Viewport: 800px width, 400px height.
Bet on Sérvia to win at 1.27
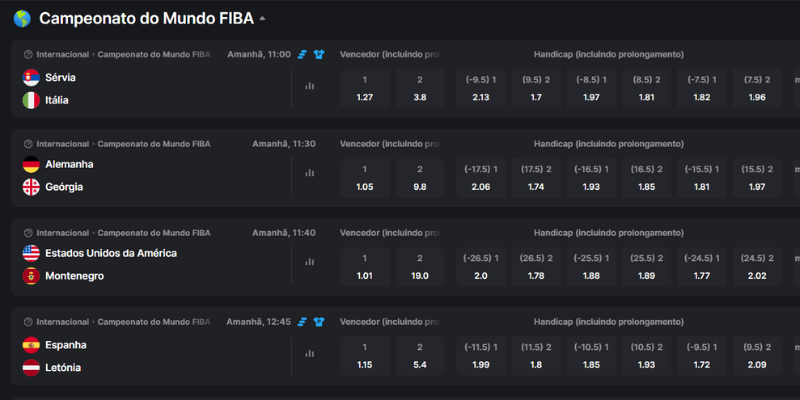(x=364, y=88)
